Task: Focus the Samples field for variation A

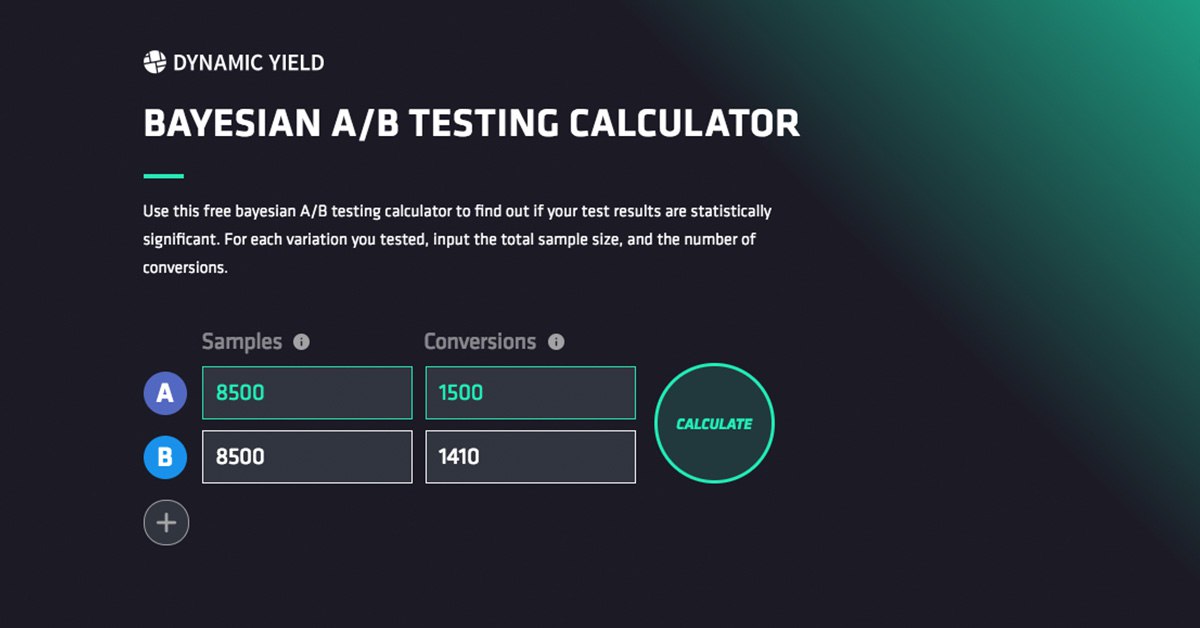Action: point(307,393)
